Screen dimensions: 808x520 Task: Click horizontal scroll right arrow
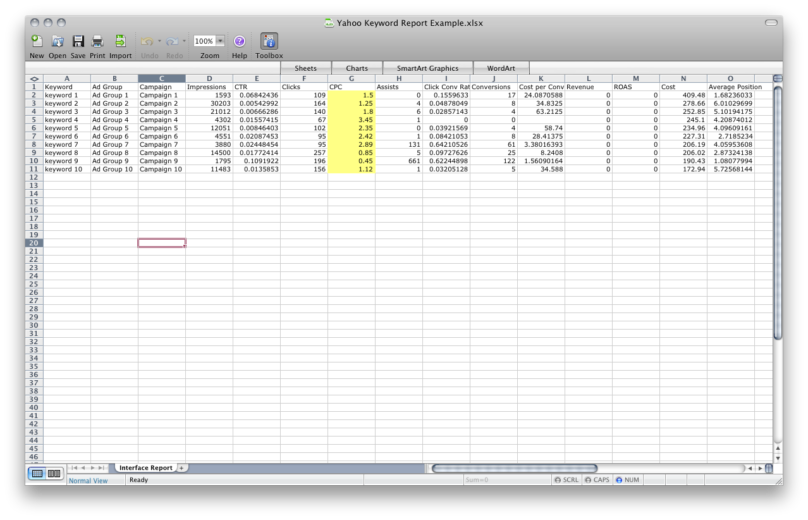tap(760, 468)
